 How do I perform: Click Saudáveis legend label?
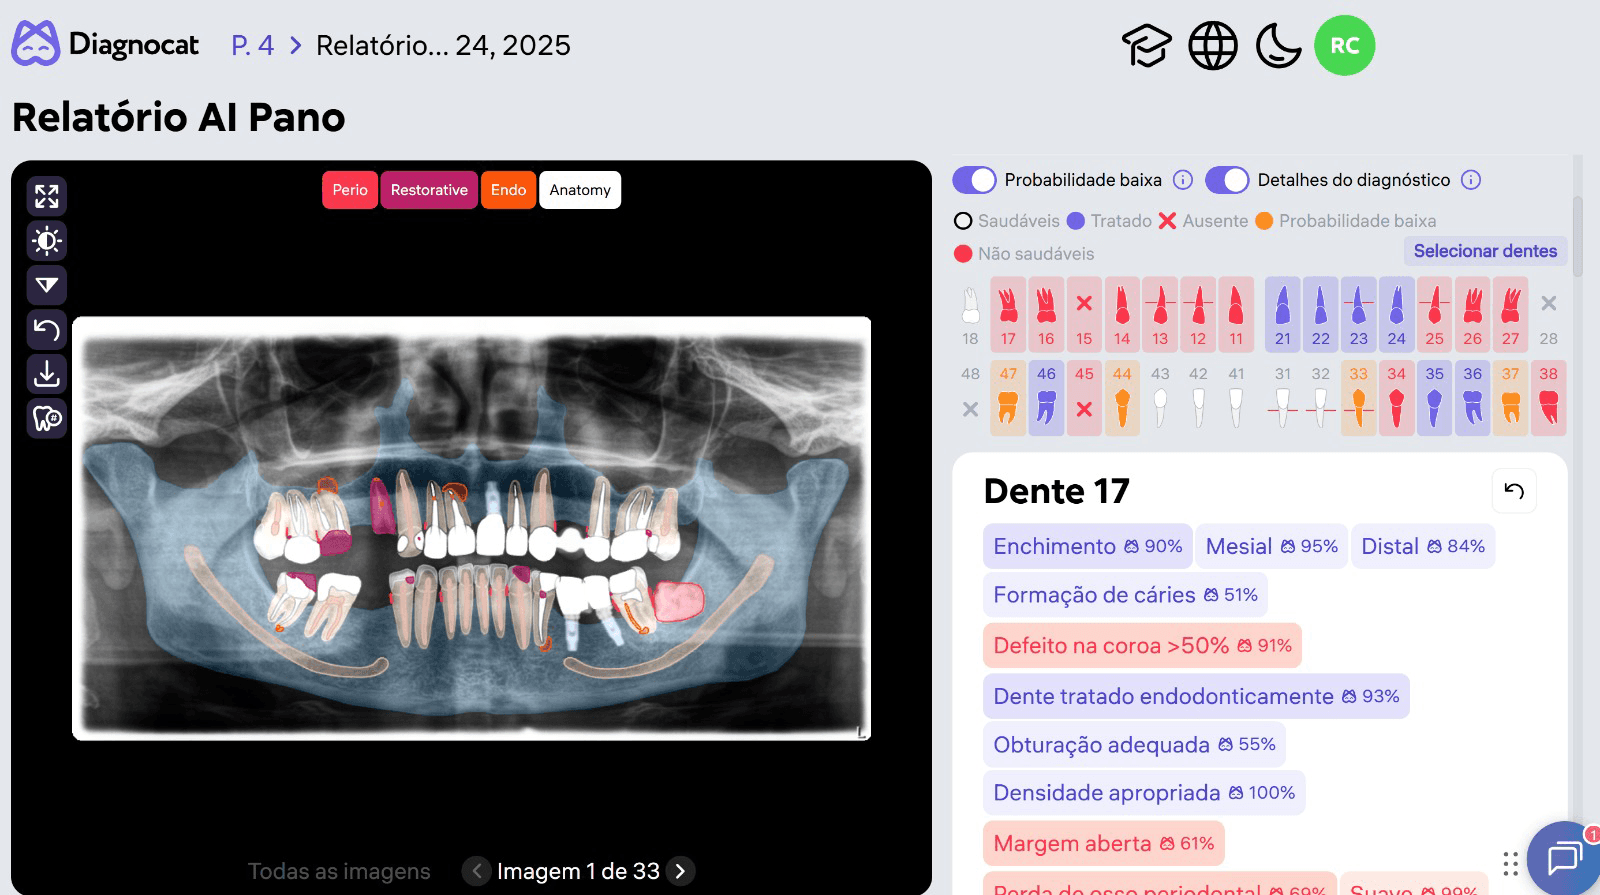1018,221
